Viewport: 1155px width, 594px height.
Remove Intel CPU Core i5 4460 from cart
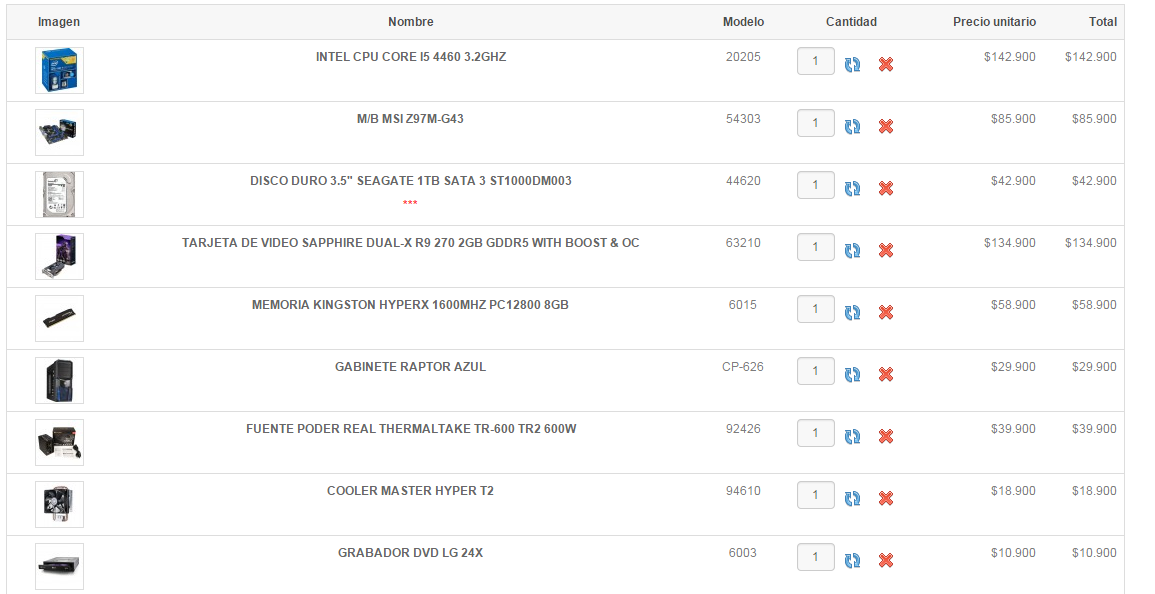click(x=886, y=65)
